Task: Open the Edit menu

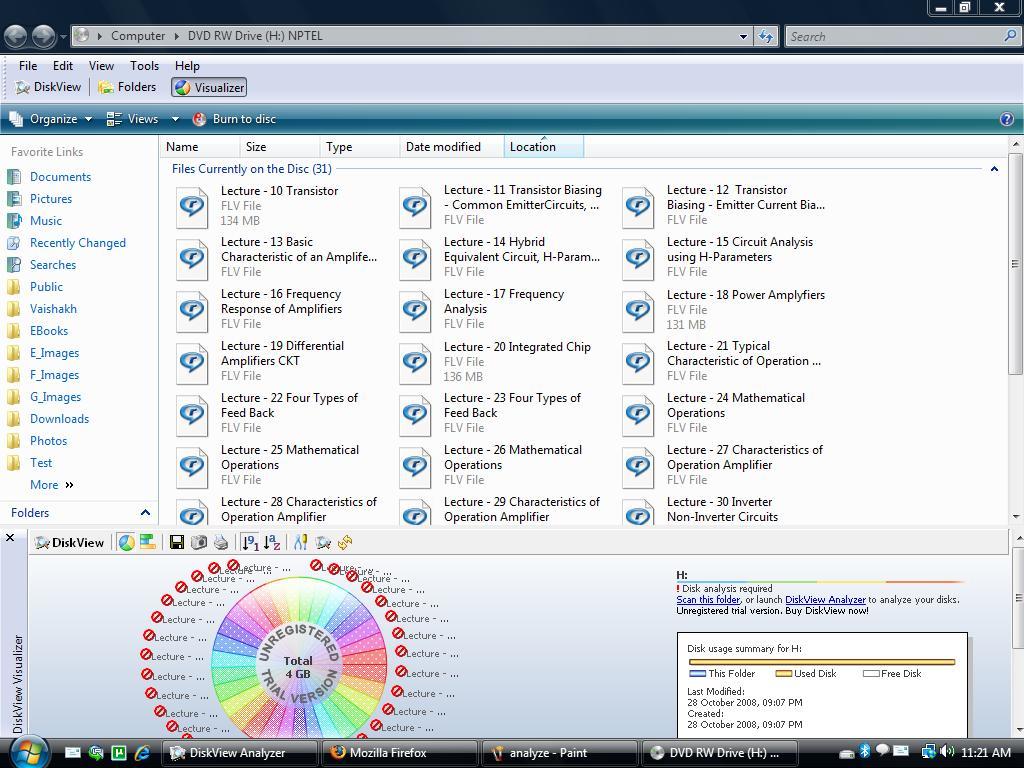Action: 63,65
